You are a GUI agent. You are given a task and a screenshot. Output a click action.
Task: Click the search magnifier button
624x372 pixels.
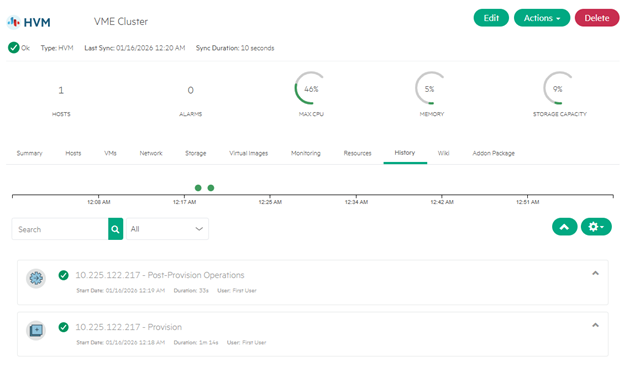(x=115, y=229)
